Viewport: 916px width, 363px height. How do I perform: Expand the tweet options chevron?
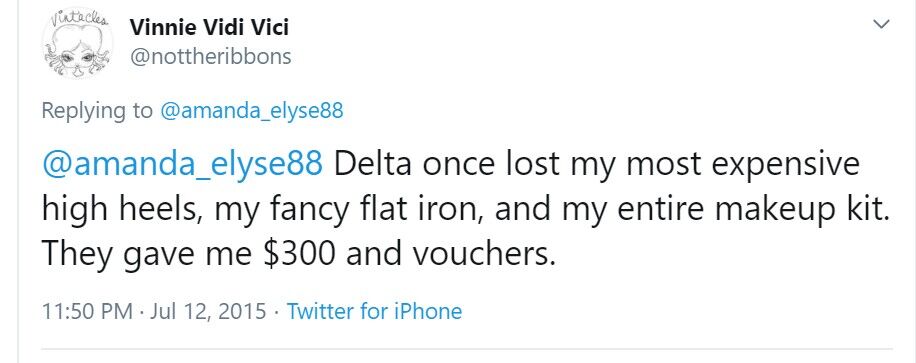(880, 24)
